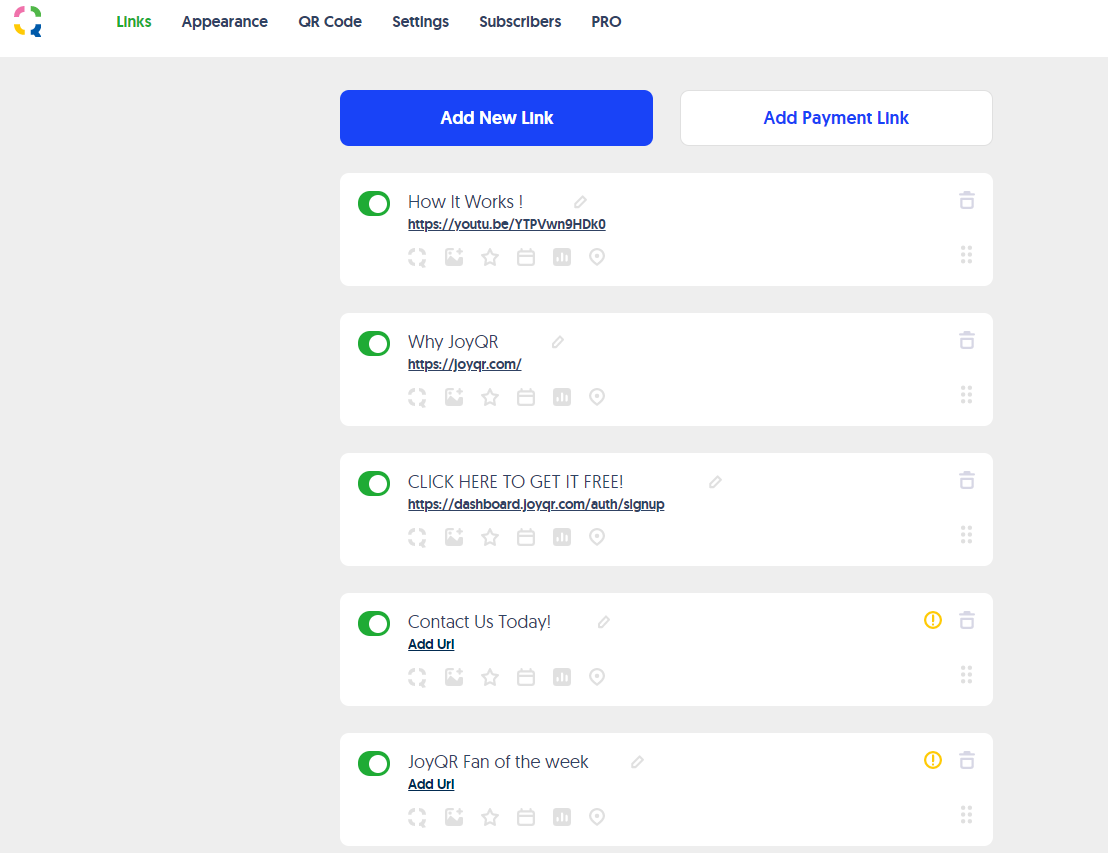This screenshot has height=853, width=1108.
Task: View analytics for CLICK HERE TO GET IT FREE!
Action: click(x=562, y=537)
